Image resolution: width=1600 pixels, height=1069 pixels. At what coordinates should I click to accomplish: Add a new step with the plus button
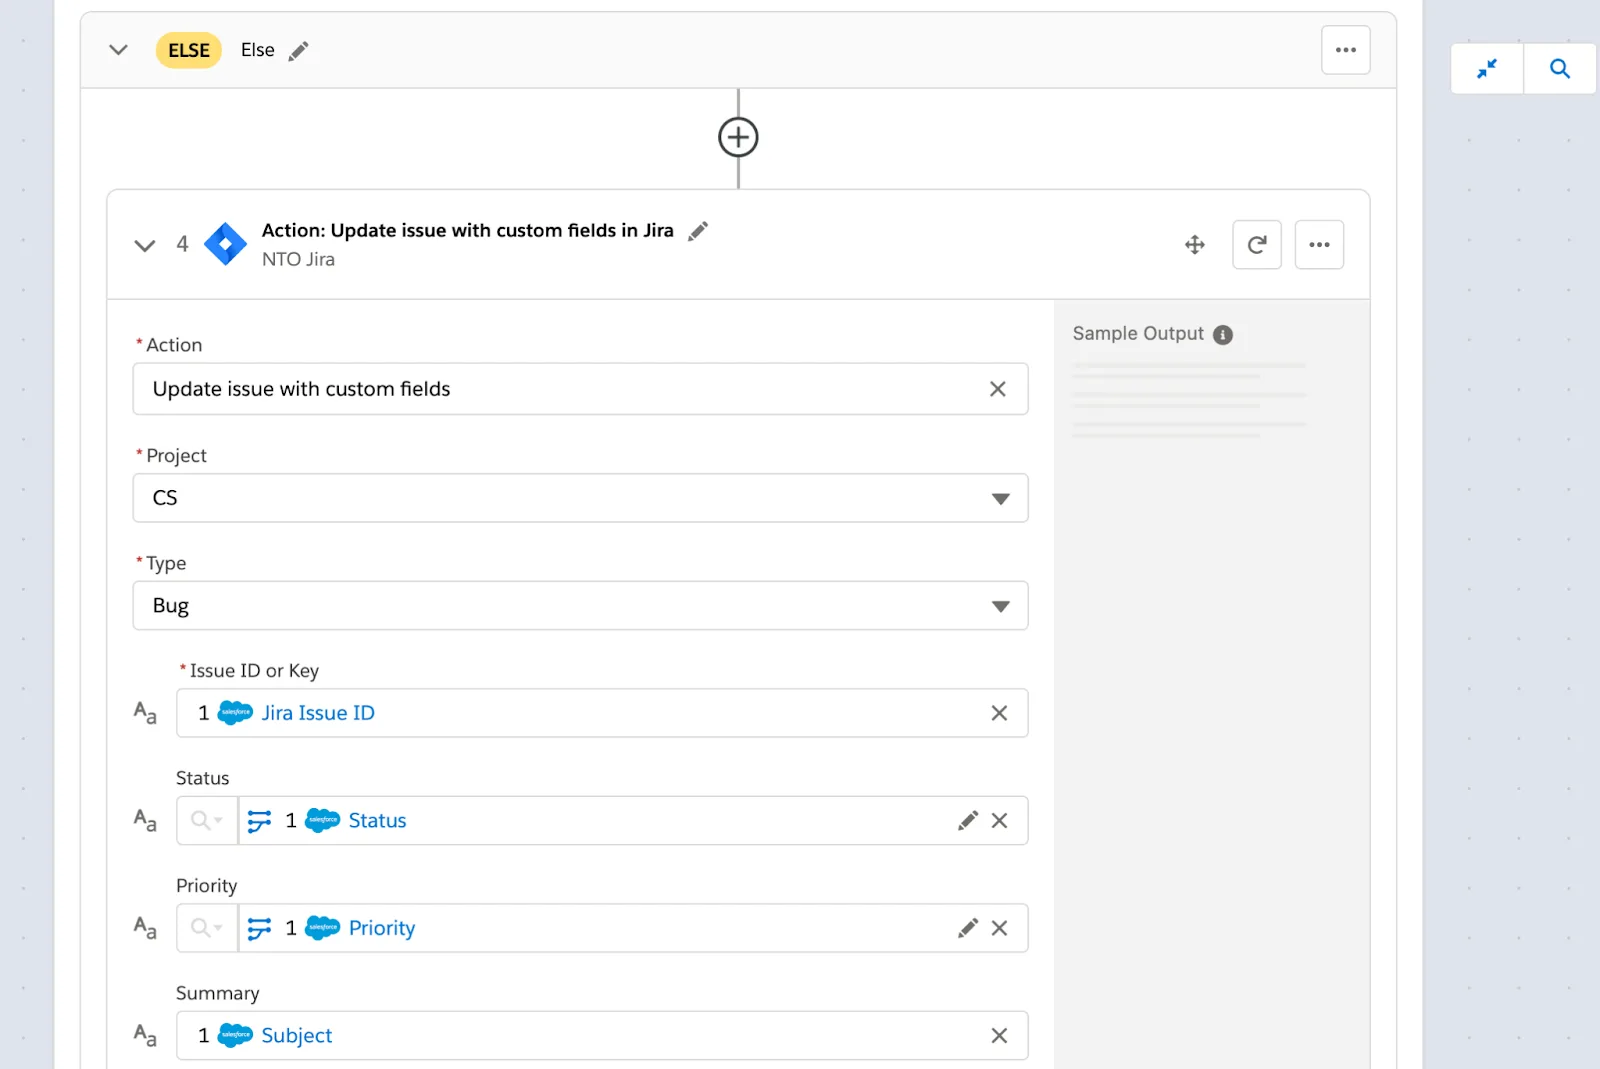(x=737, y=137)
